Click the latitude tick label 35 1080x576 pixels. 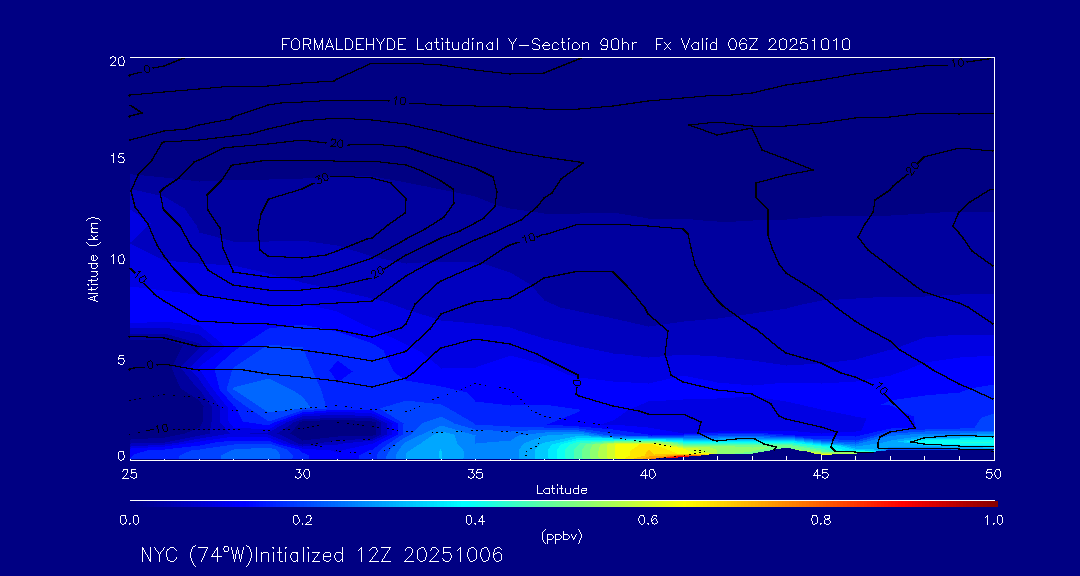pos(475,474)
